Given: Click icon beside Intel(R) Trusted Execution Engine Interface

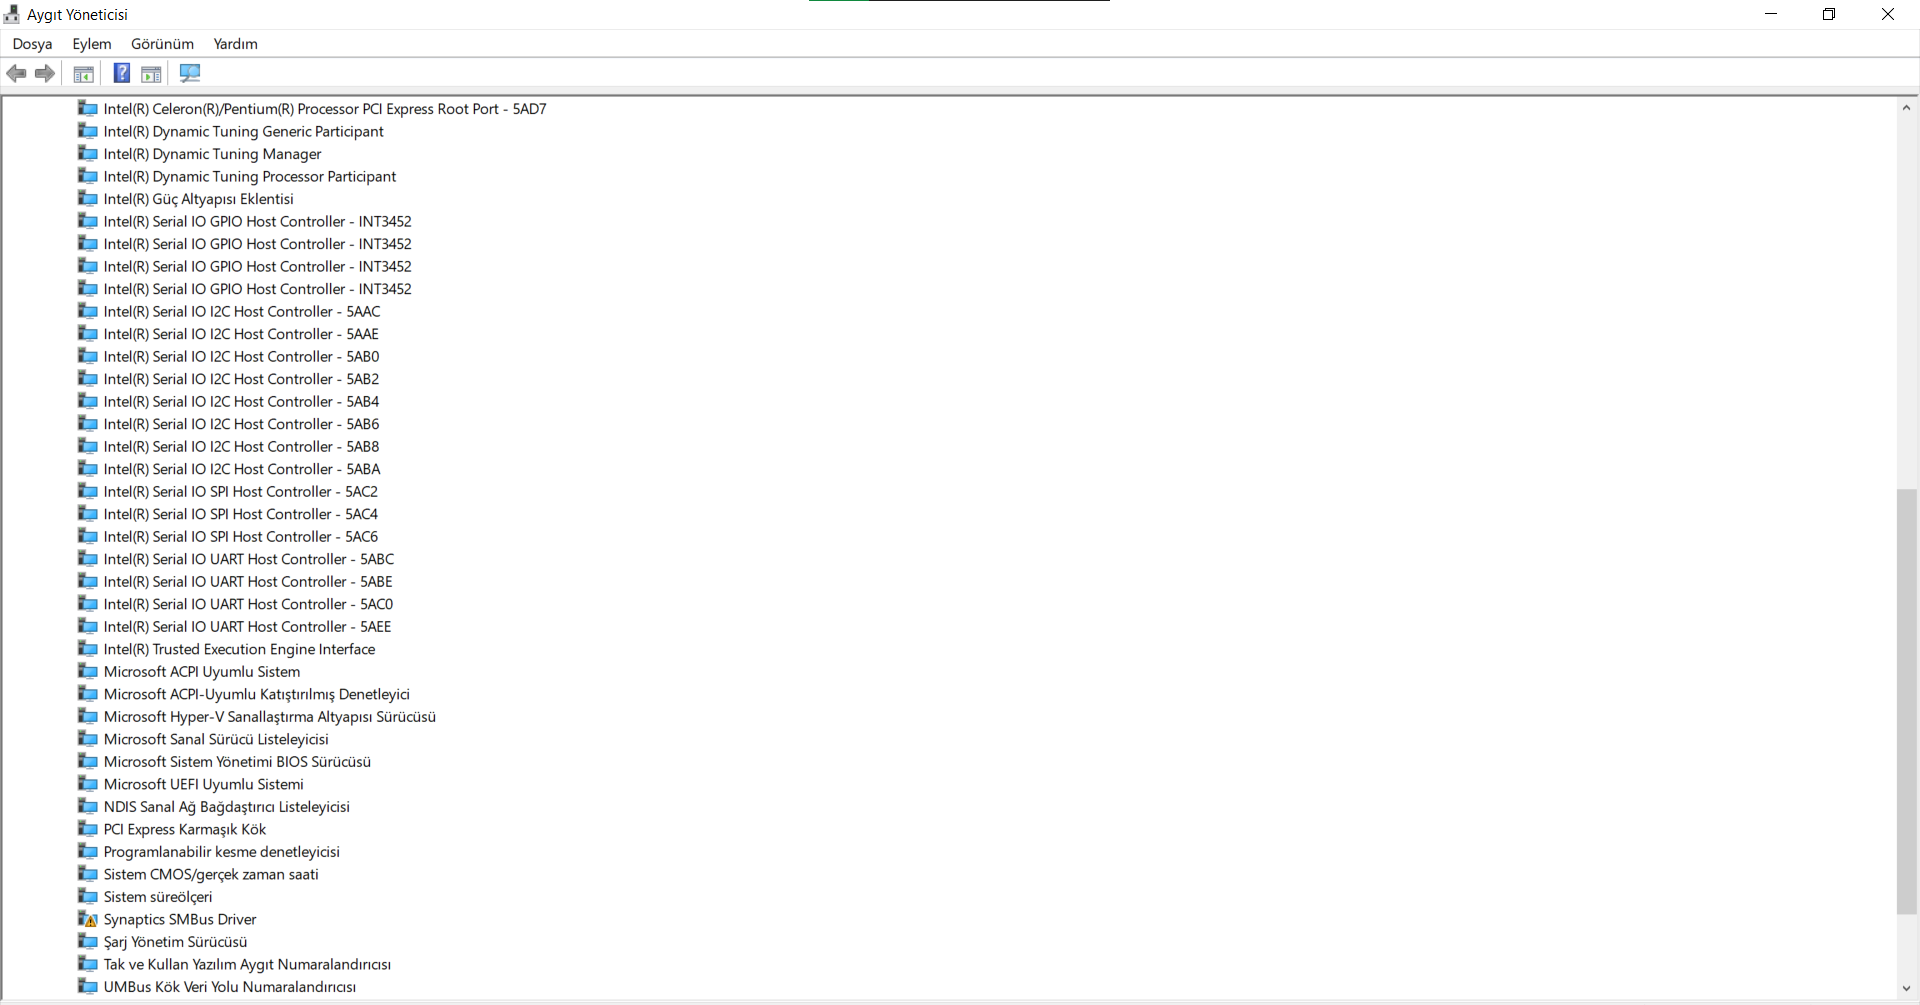Looking at the screenshot, I should point(88,649).
